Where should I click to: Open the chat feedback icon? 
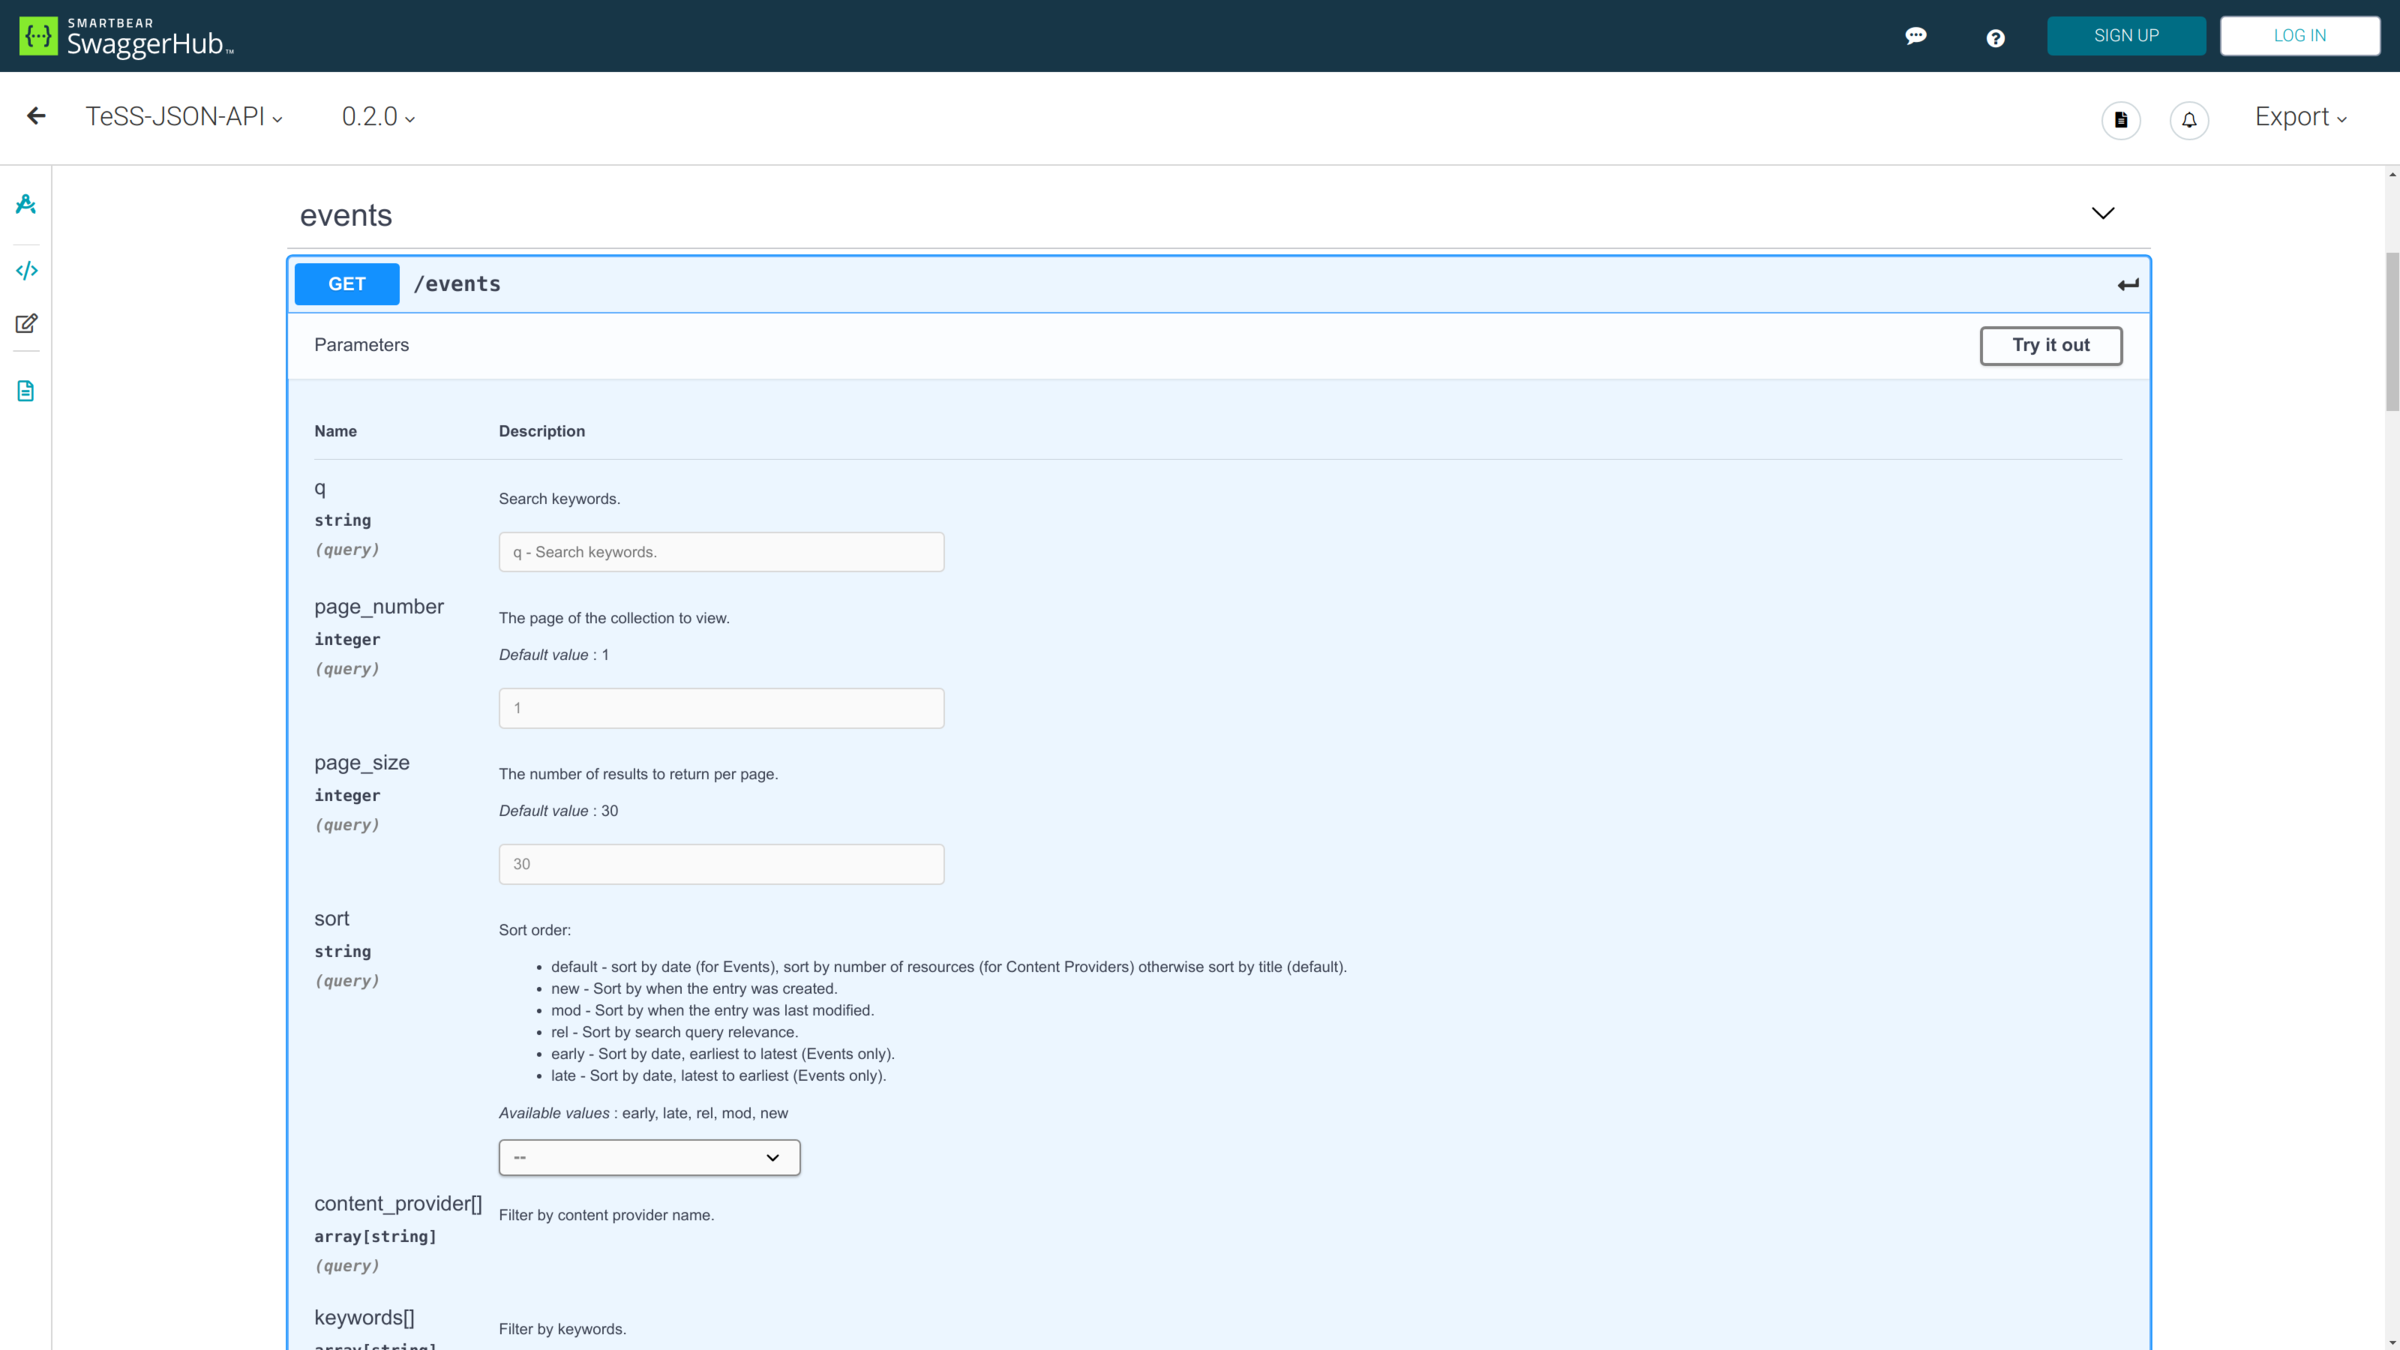pos(1915,36)
